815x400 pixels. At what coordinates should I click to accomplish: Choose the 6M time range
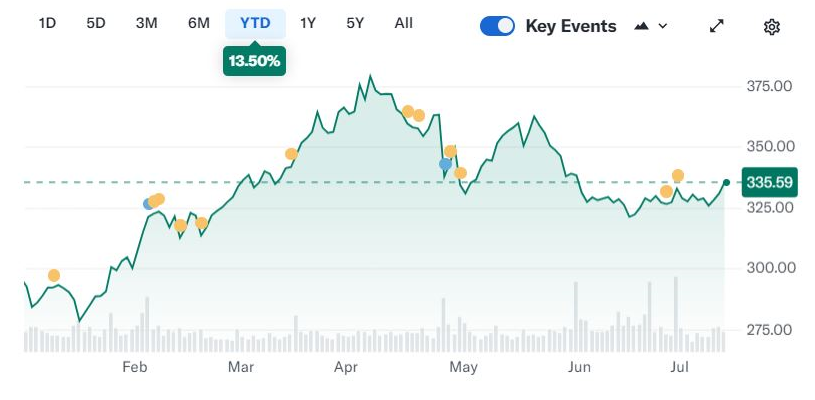click(198, 23)
